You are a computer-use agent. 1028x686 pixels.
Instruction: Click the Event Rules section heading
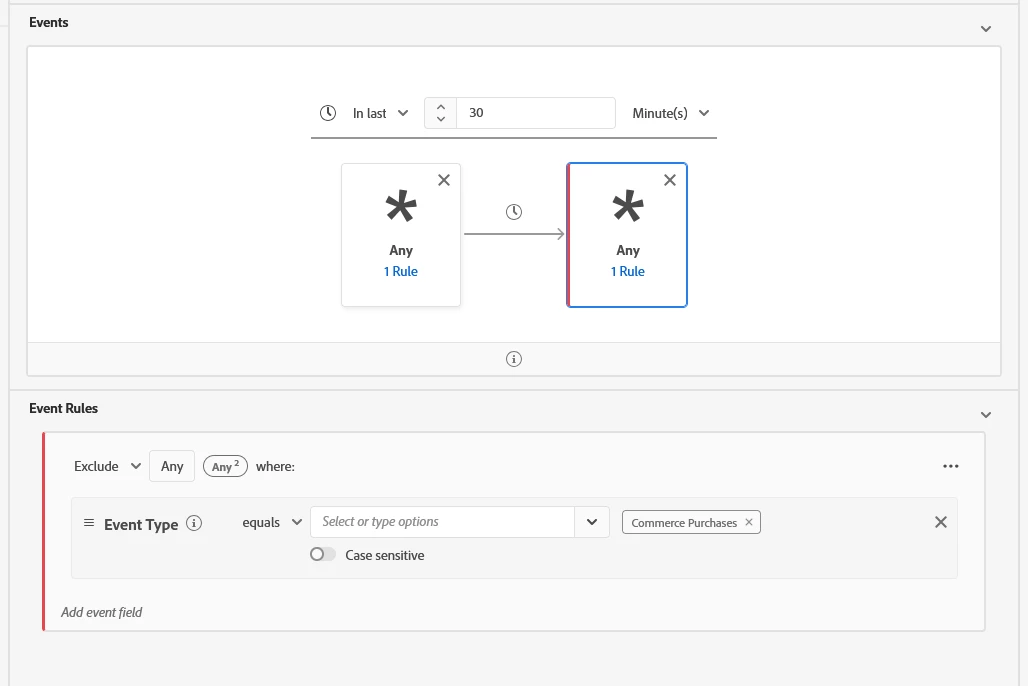(64, 409)
